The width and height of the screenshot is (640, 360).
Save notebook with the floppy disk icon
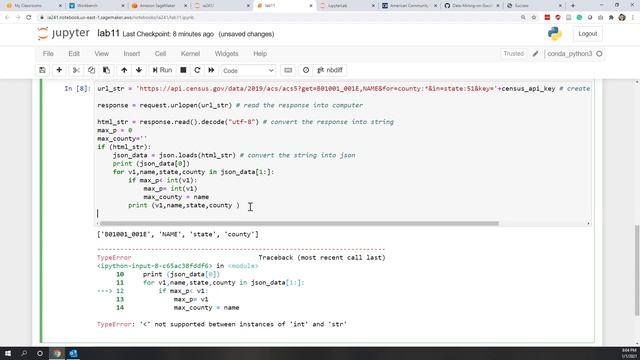pyautogui.click(x=42, y=70)
